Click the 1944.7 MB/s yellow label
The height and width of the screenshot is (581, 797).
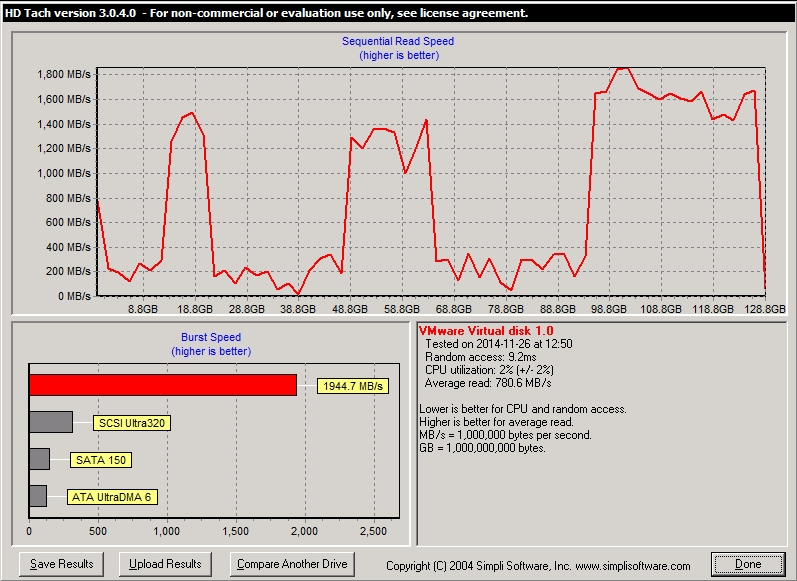click(353, 386)
